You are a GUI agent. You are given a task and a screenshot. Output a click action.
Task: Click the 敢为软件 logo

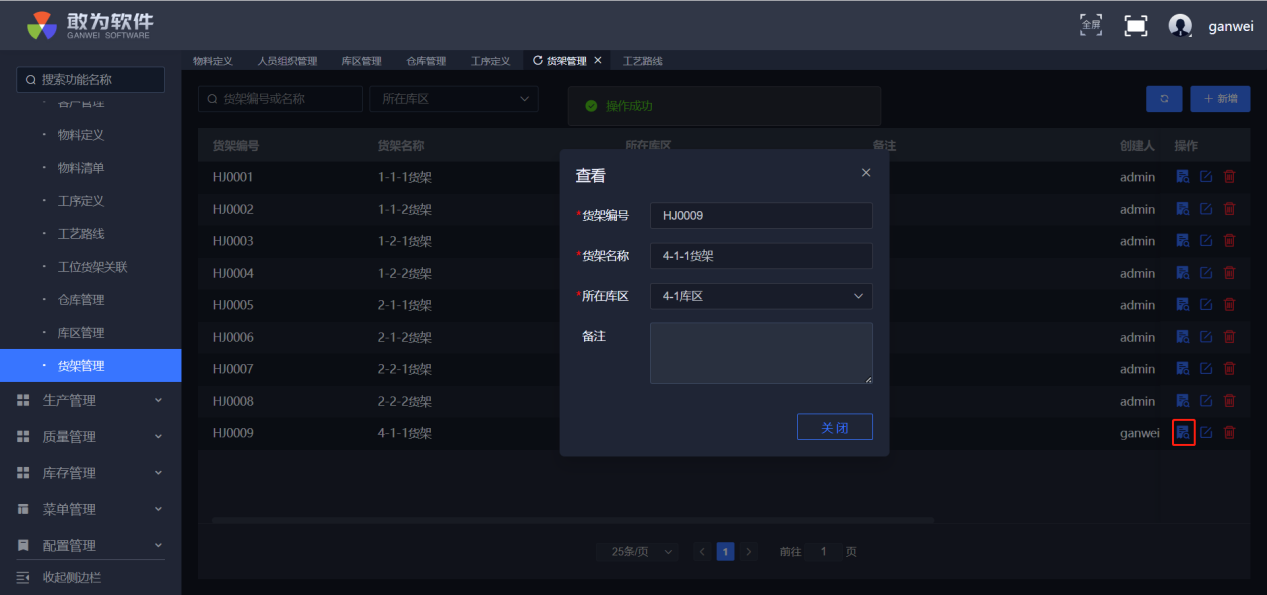pyautogui.click(x=90, y=25)
